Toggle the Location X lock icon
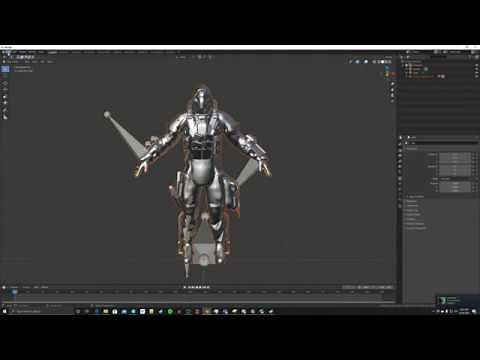480x360 pixels. pyautogui.click(x=473, y=154)
